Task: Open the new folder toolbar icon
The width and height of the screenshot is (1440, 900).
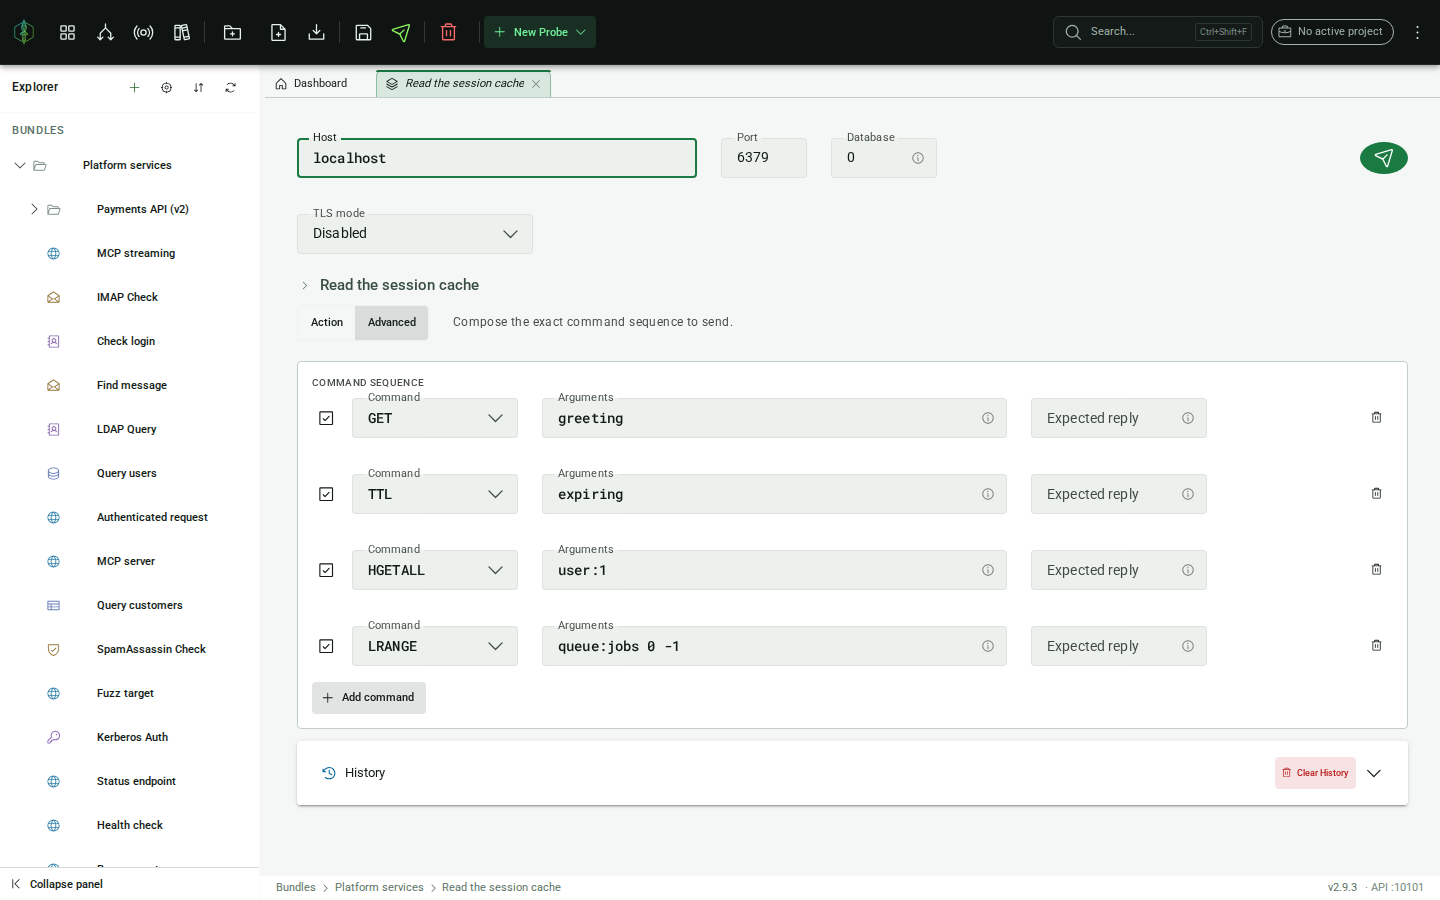Action: click(232, 32)
